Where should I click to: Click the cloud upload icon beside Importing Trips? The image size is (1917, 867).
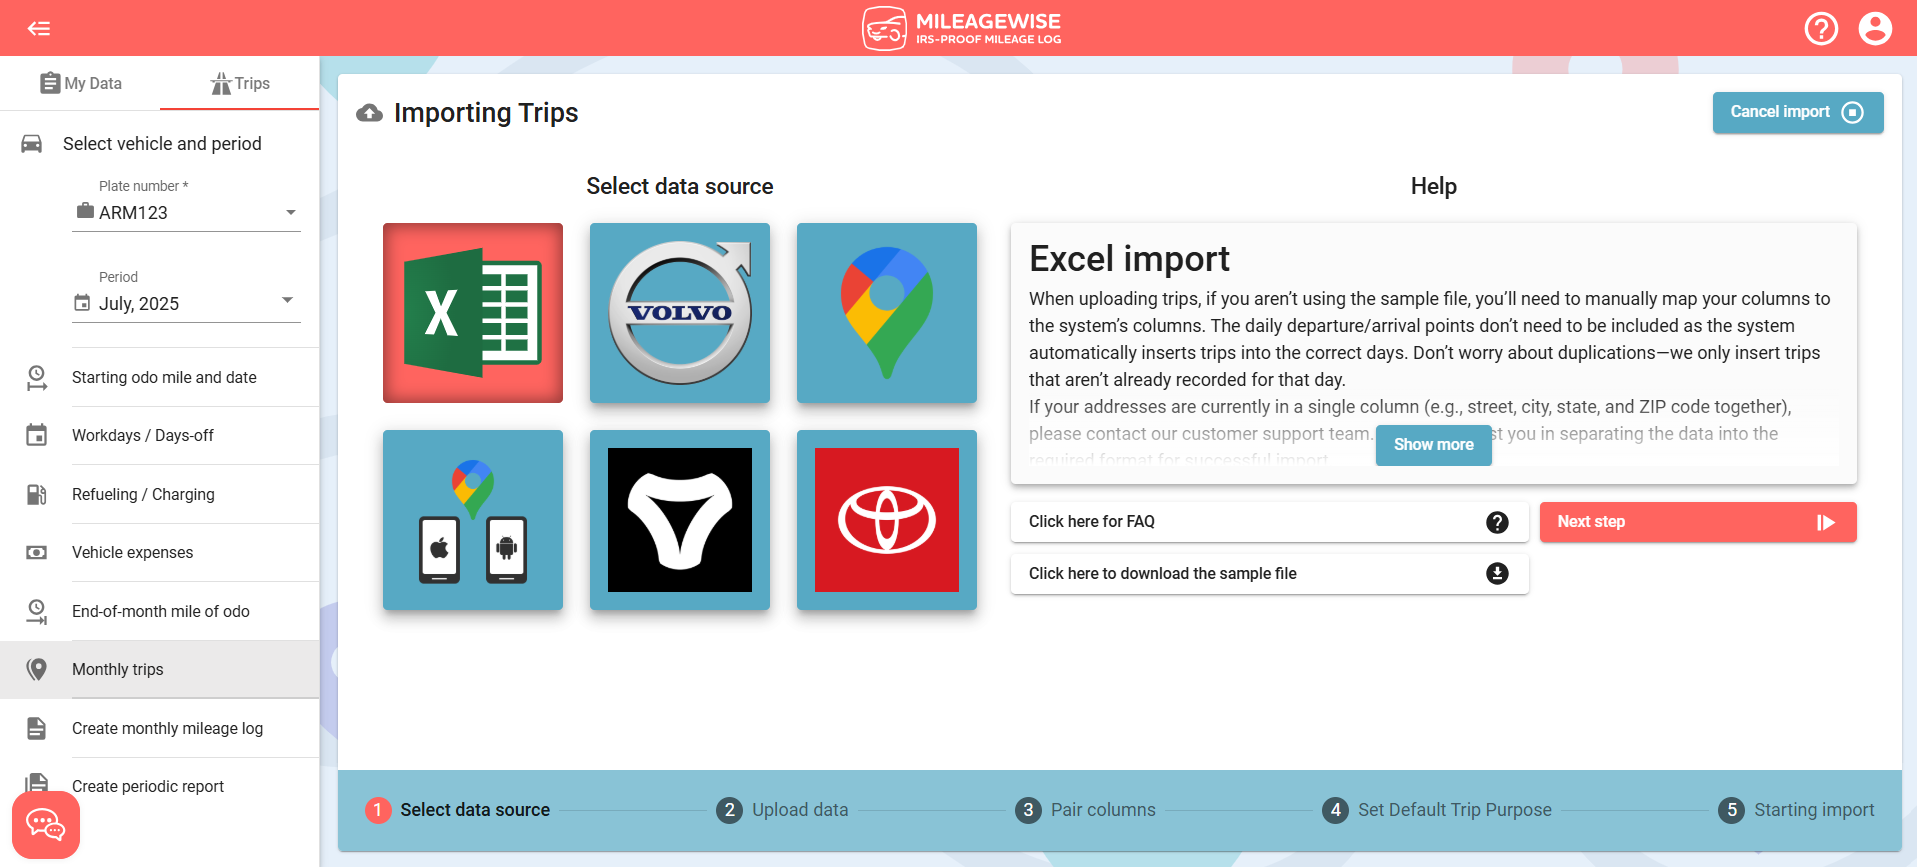point(369,113)
